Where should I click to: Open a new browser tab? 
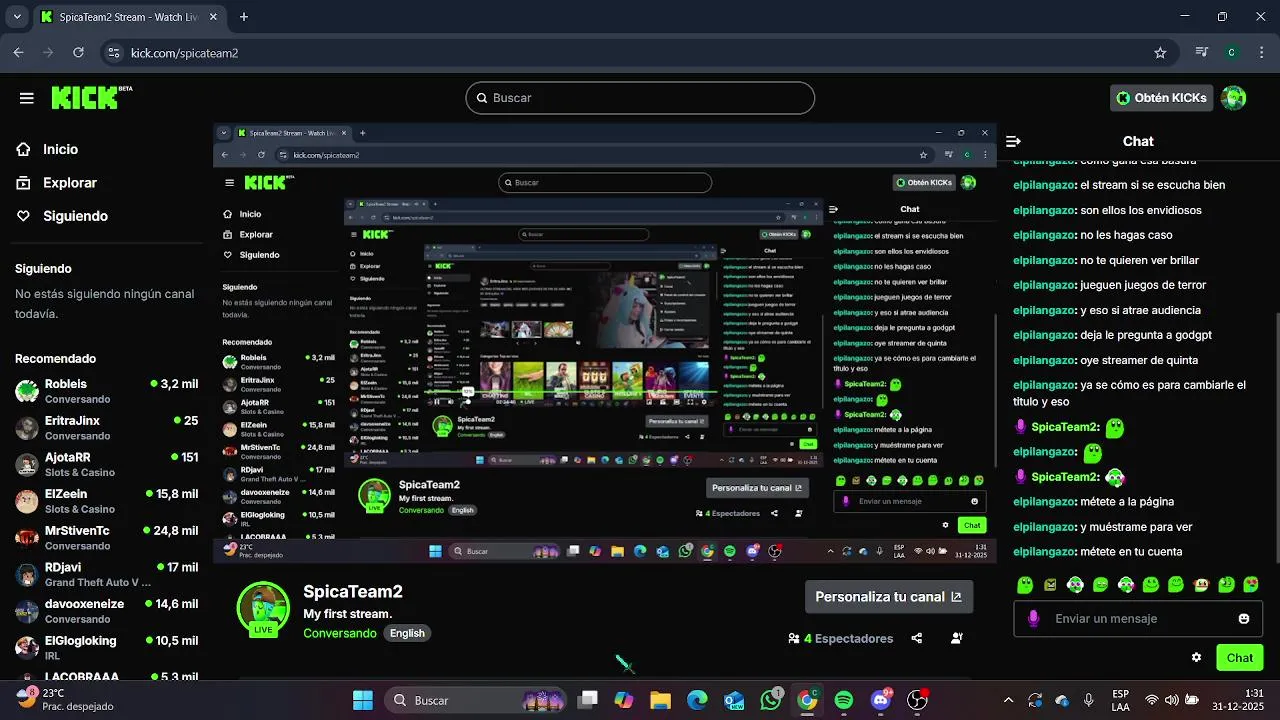tap(244, 17)
